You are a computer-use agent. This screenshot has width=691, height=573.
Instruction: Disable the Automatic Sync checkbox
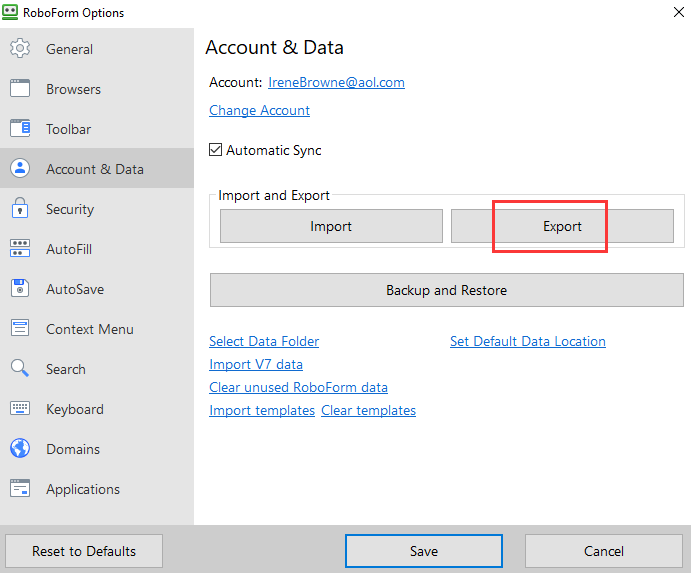coord(215,150)
